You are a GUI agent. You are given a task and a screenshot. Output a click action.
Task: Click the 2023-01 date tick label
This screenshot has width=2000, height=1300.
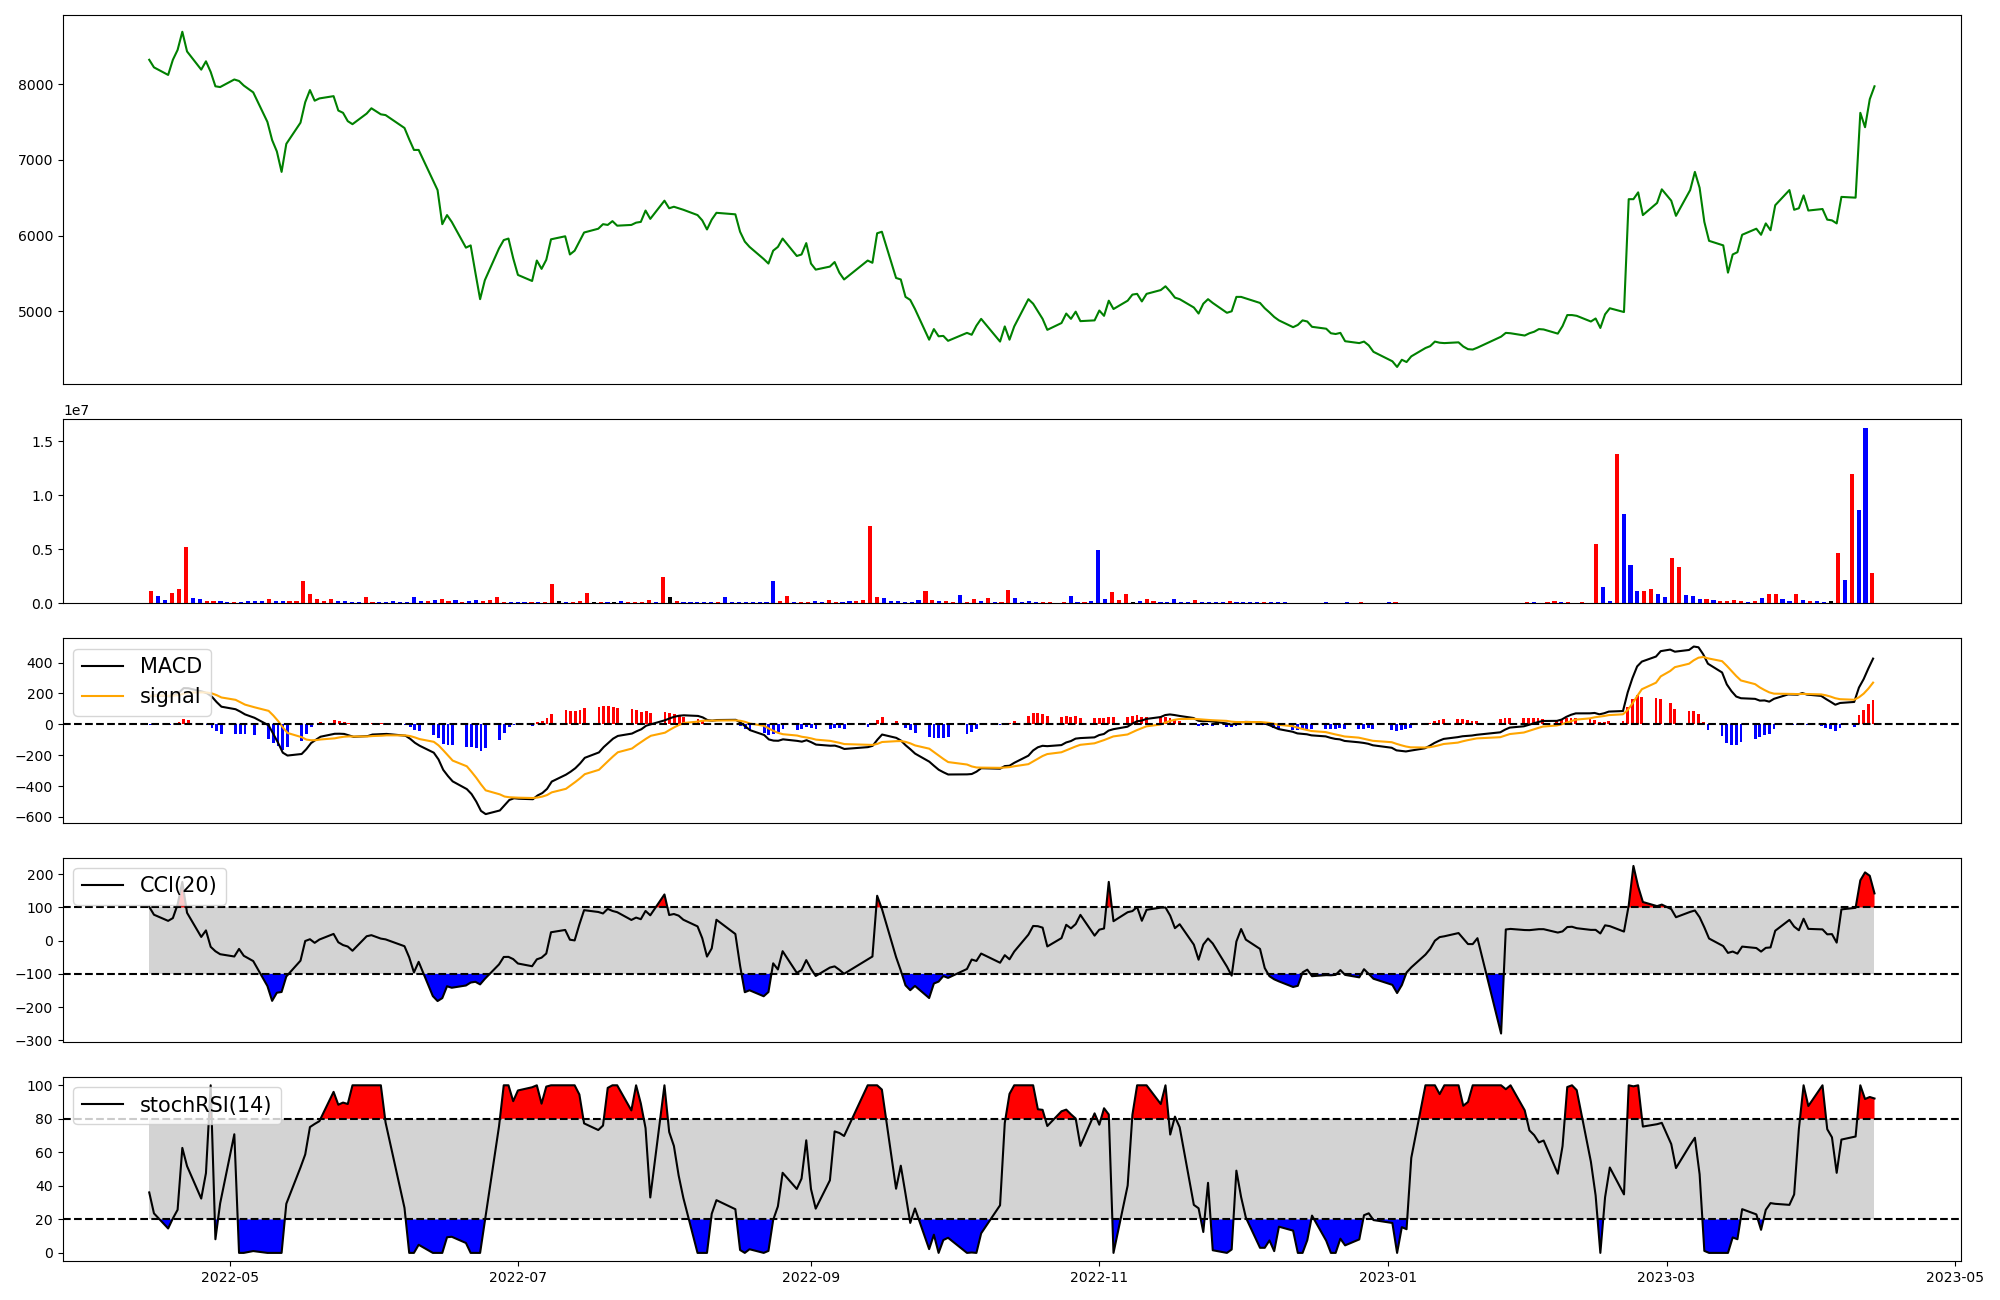click(x=1389, y=1276)
